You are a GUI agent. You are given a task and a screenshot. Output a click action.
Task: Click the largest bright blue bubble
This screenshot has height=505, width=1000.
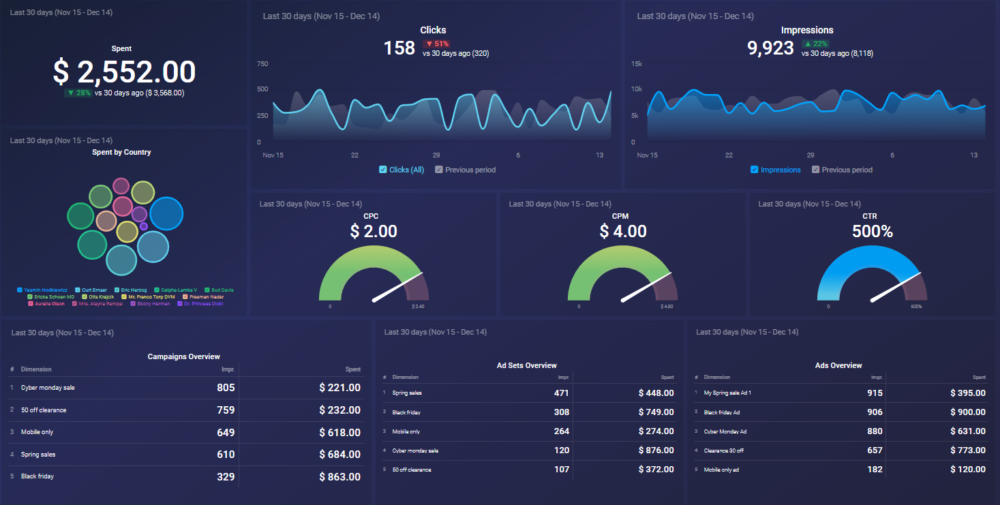coord(166,214)
